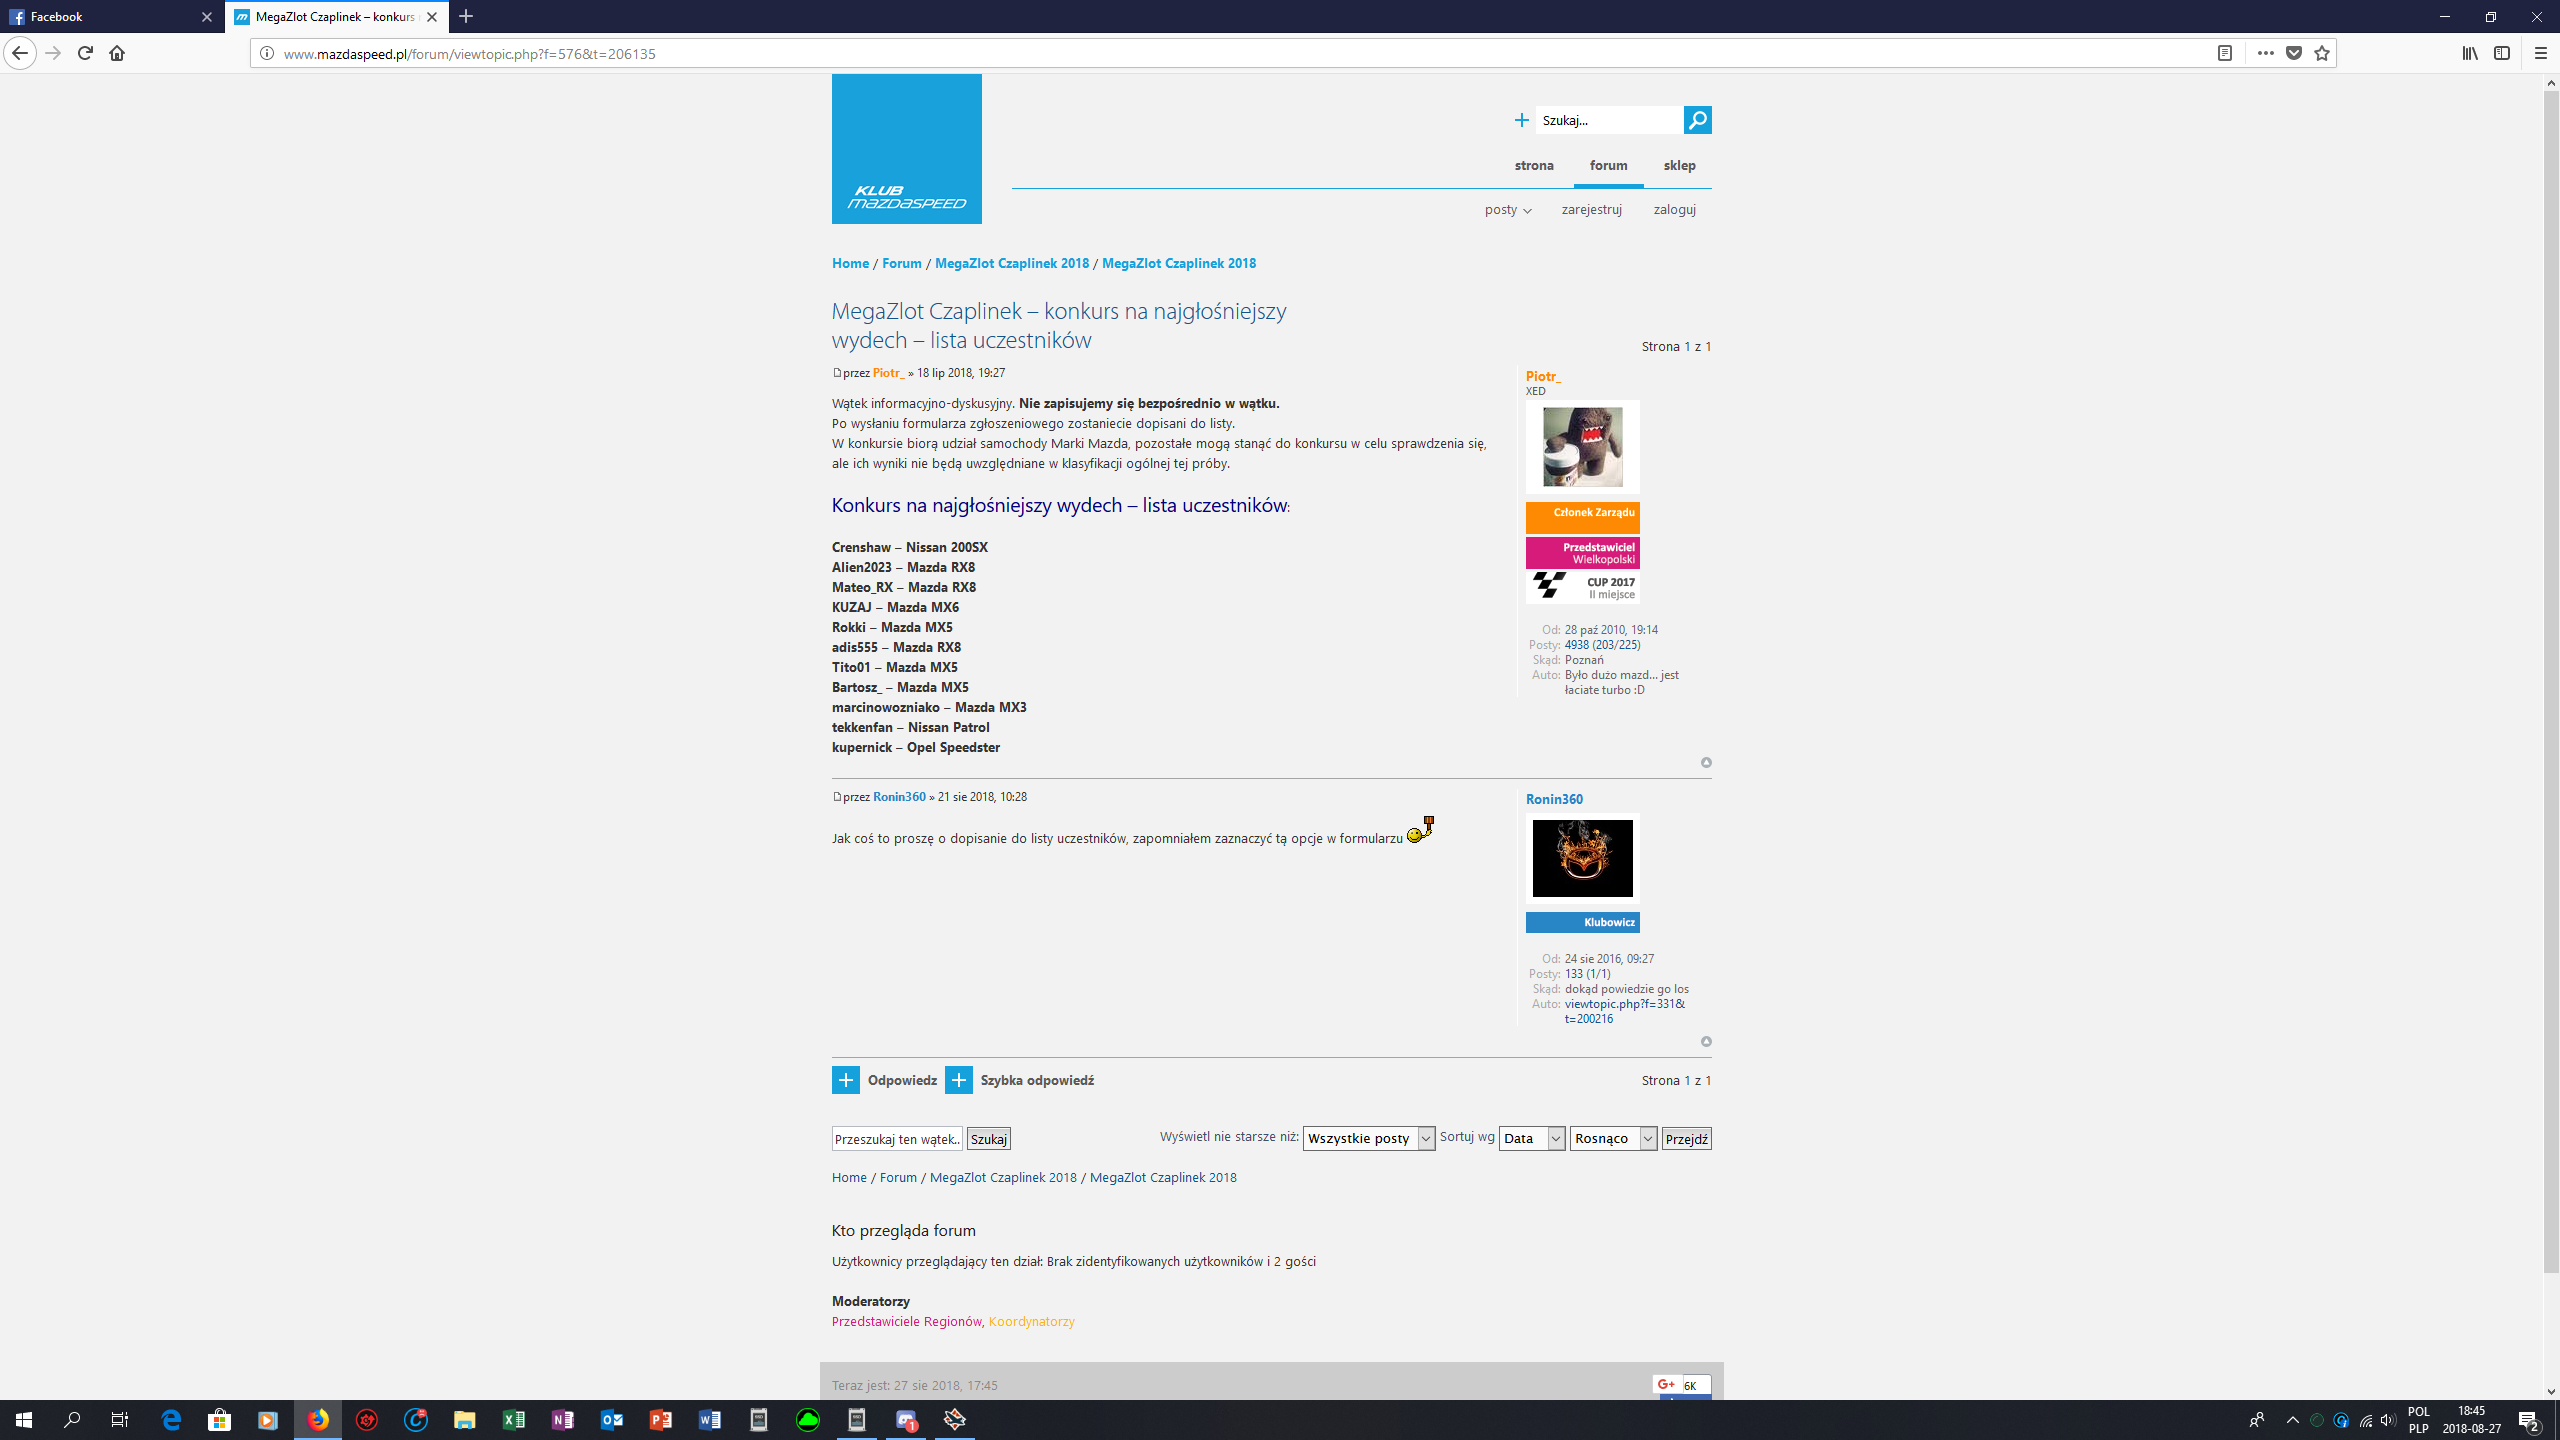Image resolution: width=2560 pixels, height=1440 pixels.
Task: Click into the Przeszukaj ten wątek field
Action: click(896, 1139)
